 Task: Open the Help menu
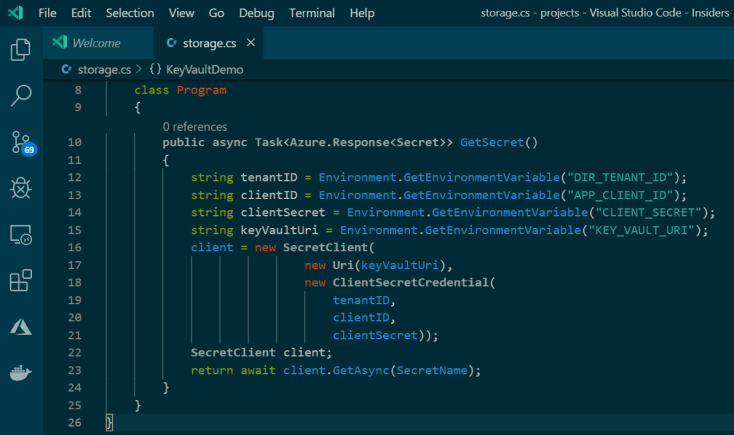tap(362, 13)
